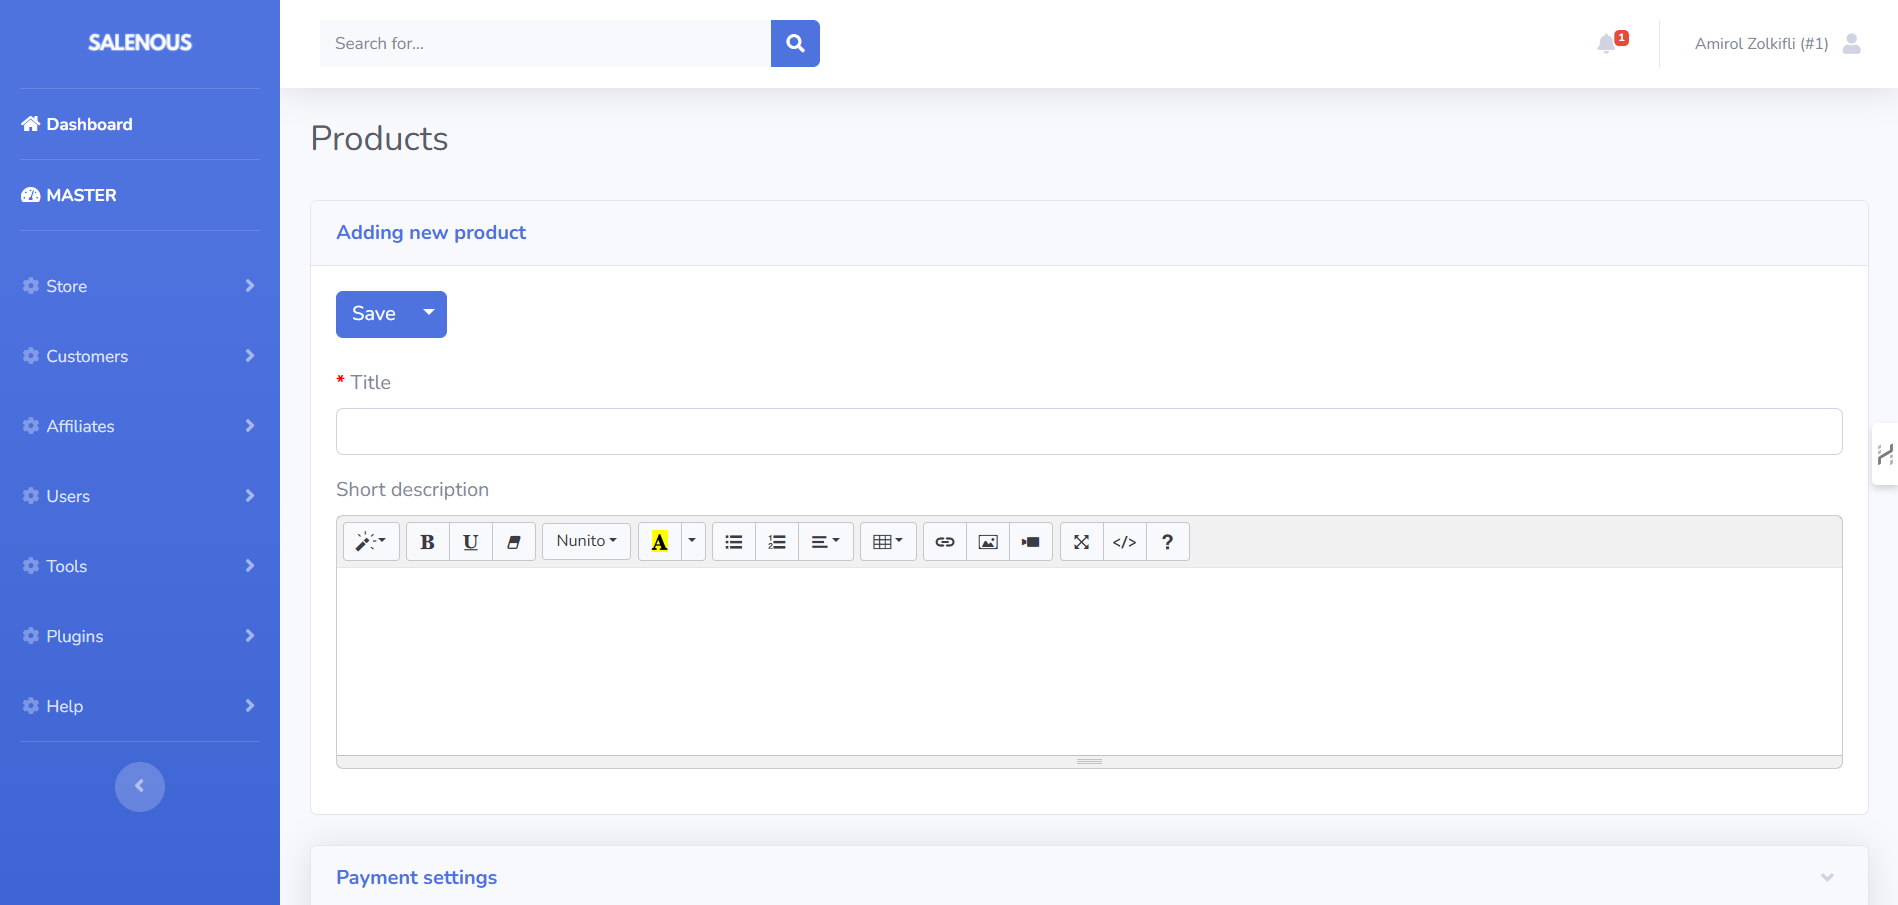Toggle bold formatting in the editor
Image resolution: width=1898 pixels, height=905 pixels.
point(427,542)
